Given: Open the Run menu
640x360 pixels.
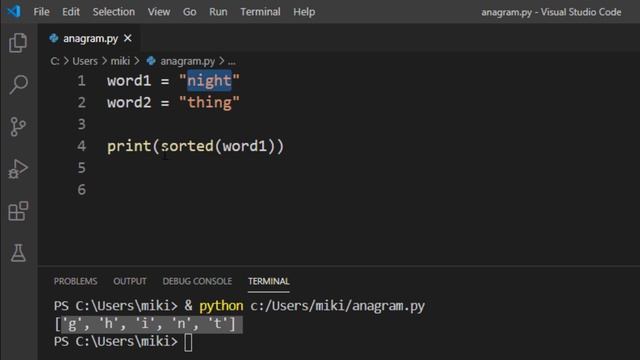Looking at the screenshot, I should tap(218, 12).
